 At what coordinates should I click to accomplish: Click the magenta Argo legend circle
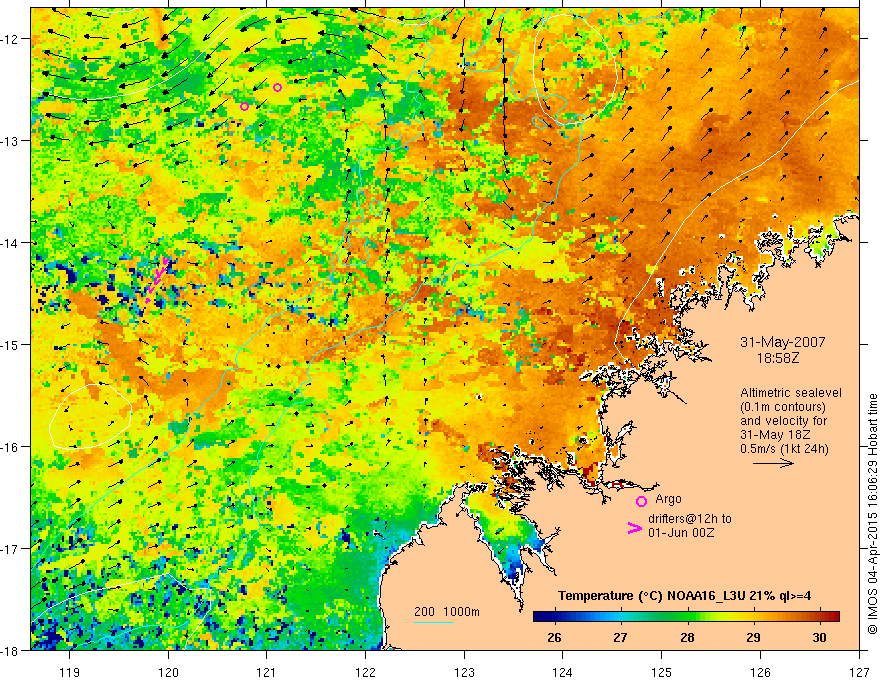click(x=641, y=501)
